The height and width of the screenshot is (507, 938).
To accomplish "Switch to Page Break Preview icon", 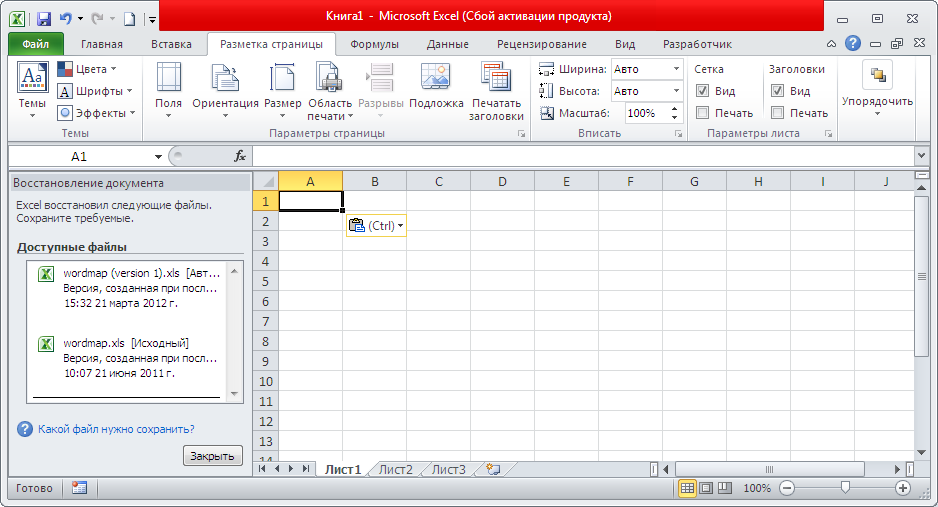I will 724,488.
